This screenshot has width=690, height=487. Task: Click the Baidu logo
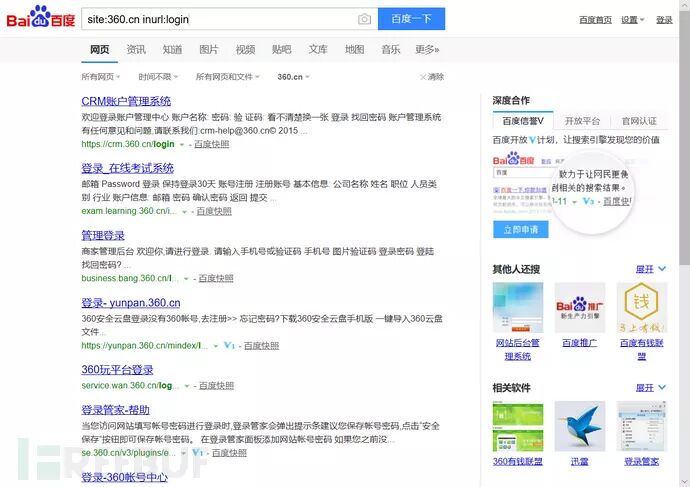(40, 18)
